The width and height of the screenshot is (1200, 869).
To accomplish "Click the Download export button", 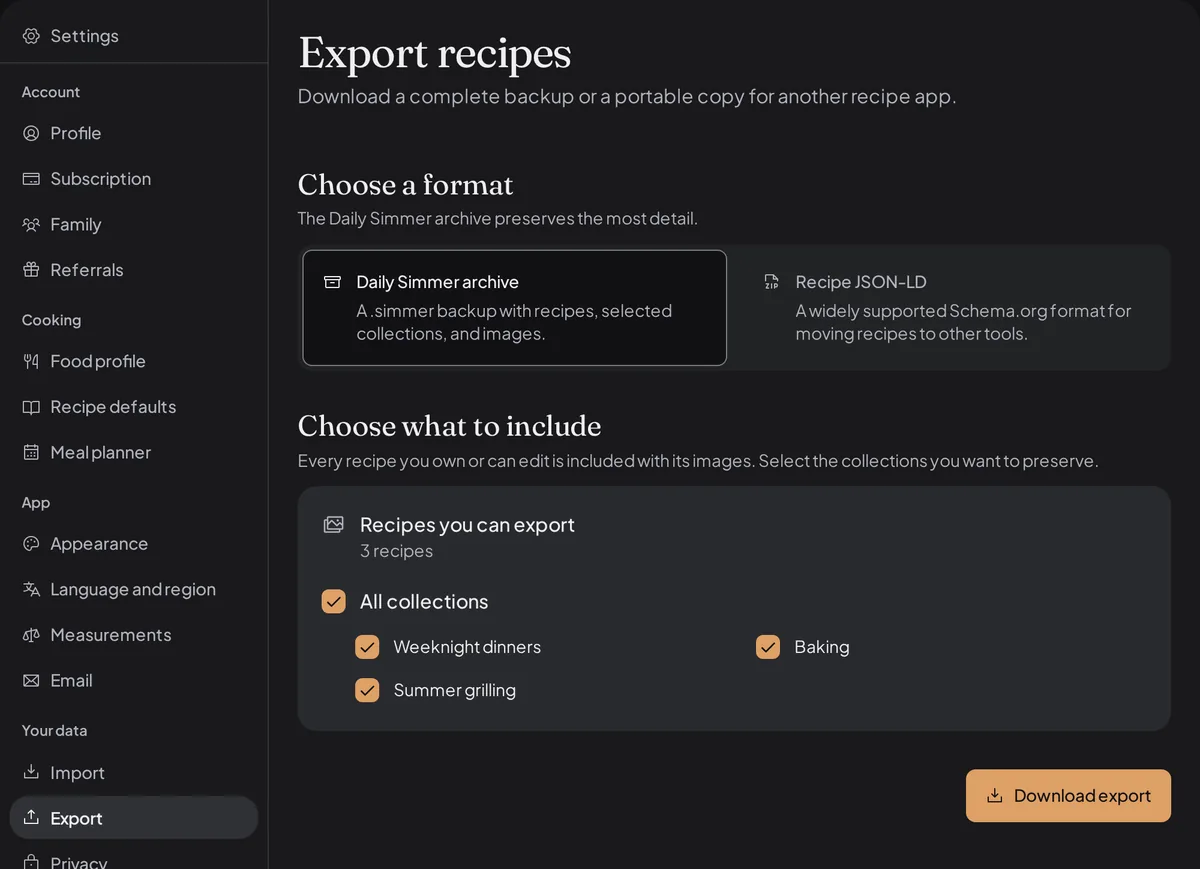I will click(x=1068, y=796).
